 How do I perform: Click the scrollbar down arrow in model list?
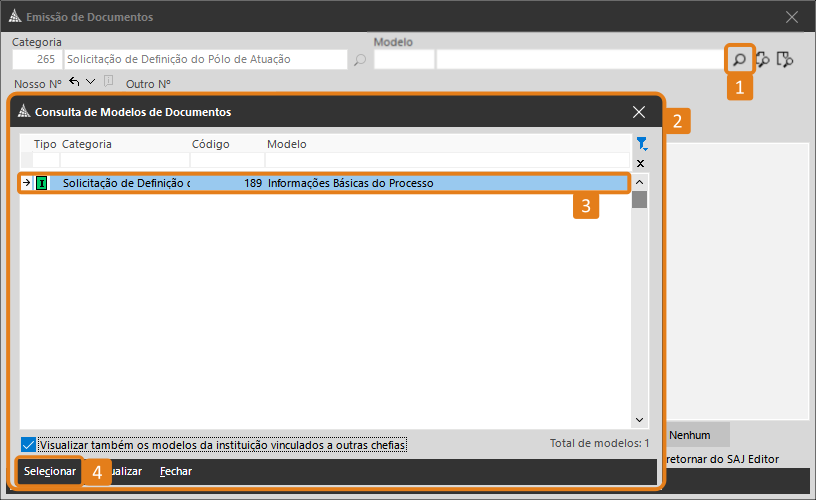tap(639, 420)
